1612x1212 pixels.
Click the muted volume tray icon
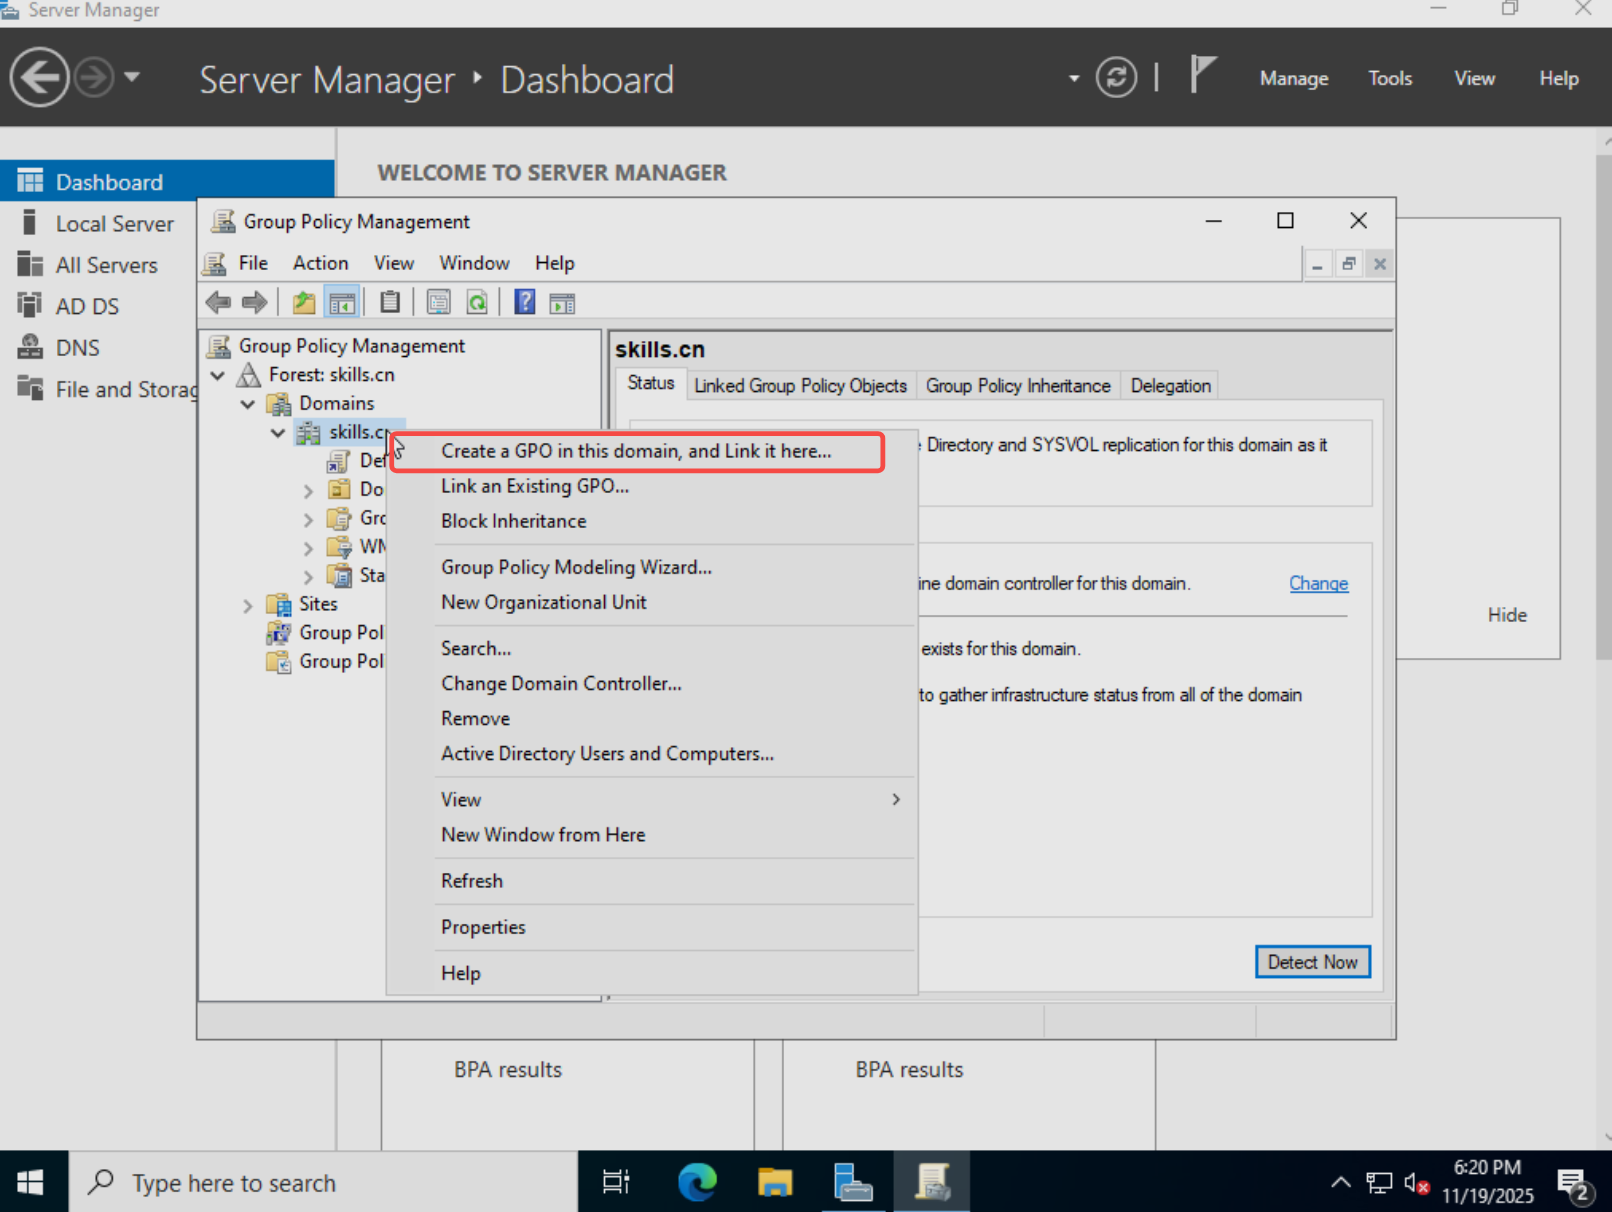(1415, 1184)
